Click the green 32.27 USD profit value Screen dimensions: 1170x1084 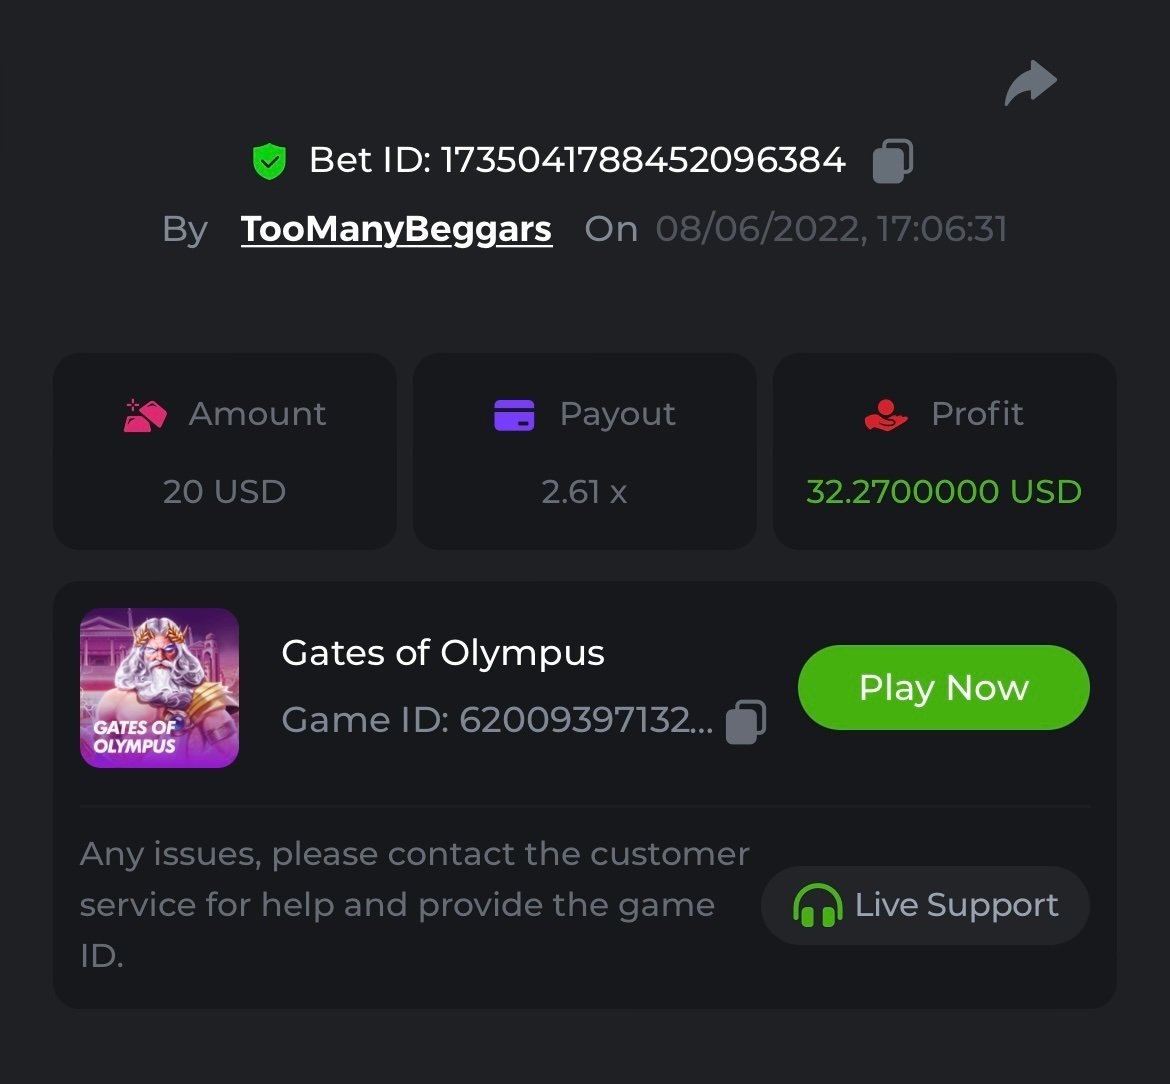coord(943,492)
